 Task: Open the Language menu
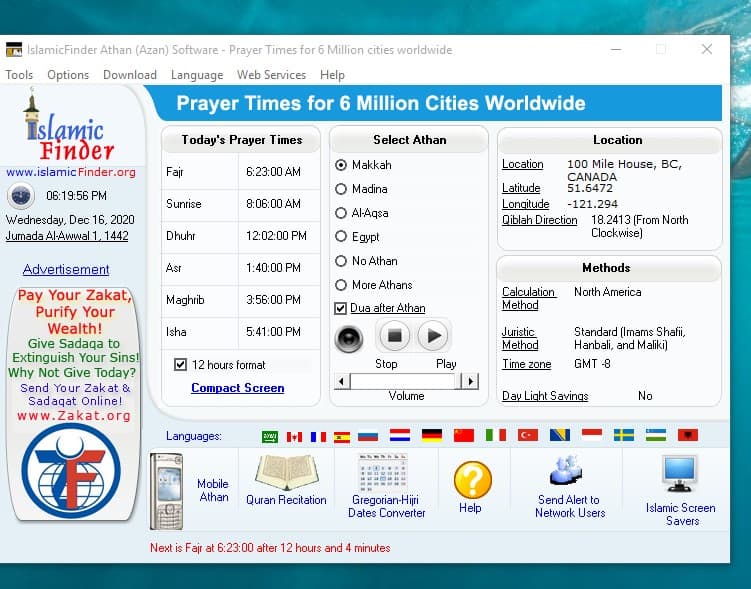click(x=197, y=75)
